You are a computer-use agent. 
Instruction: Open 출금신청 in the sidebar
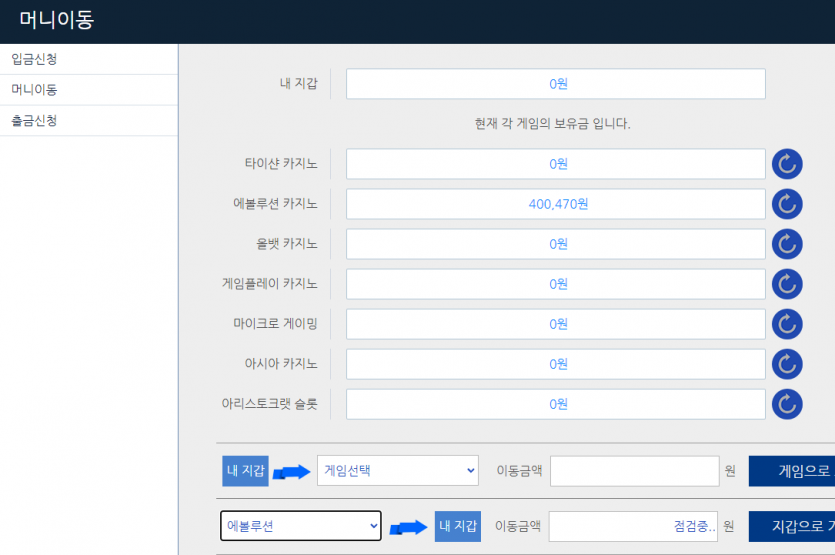(88, 120)
